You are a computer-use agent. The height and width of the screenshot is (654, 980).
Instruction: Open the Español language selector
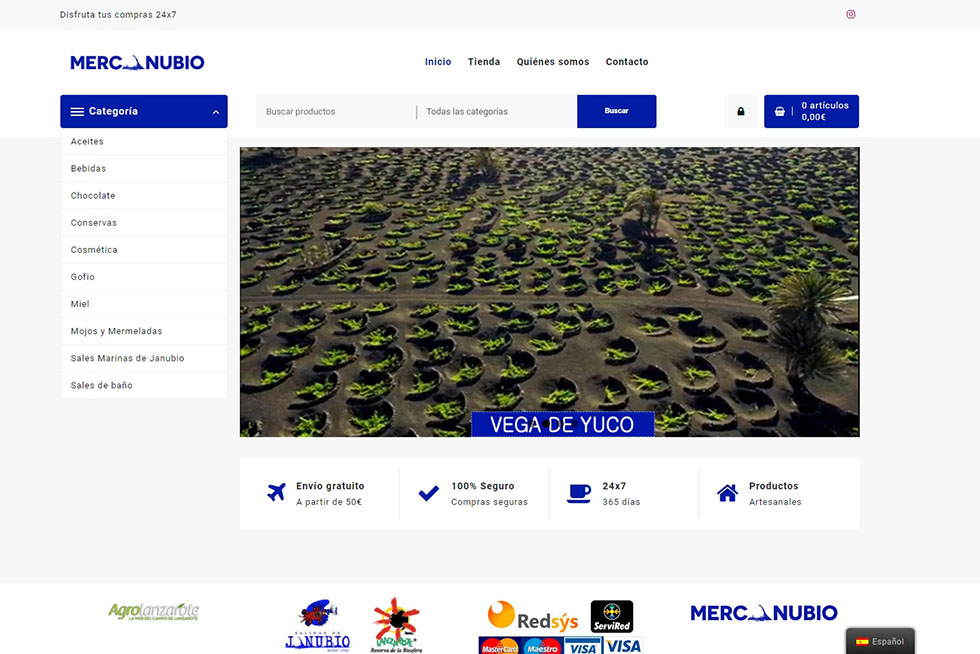click(879, 641)
